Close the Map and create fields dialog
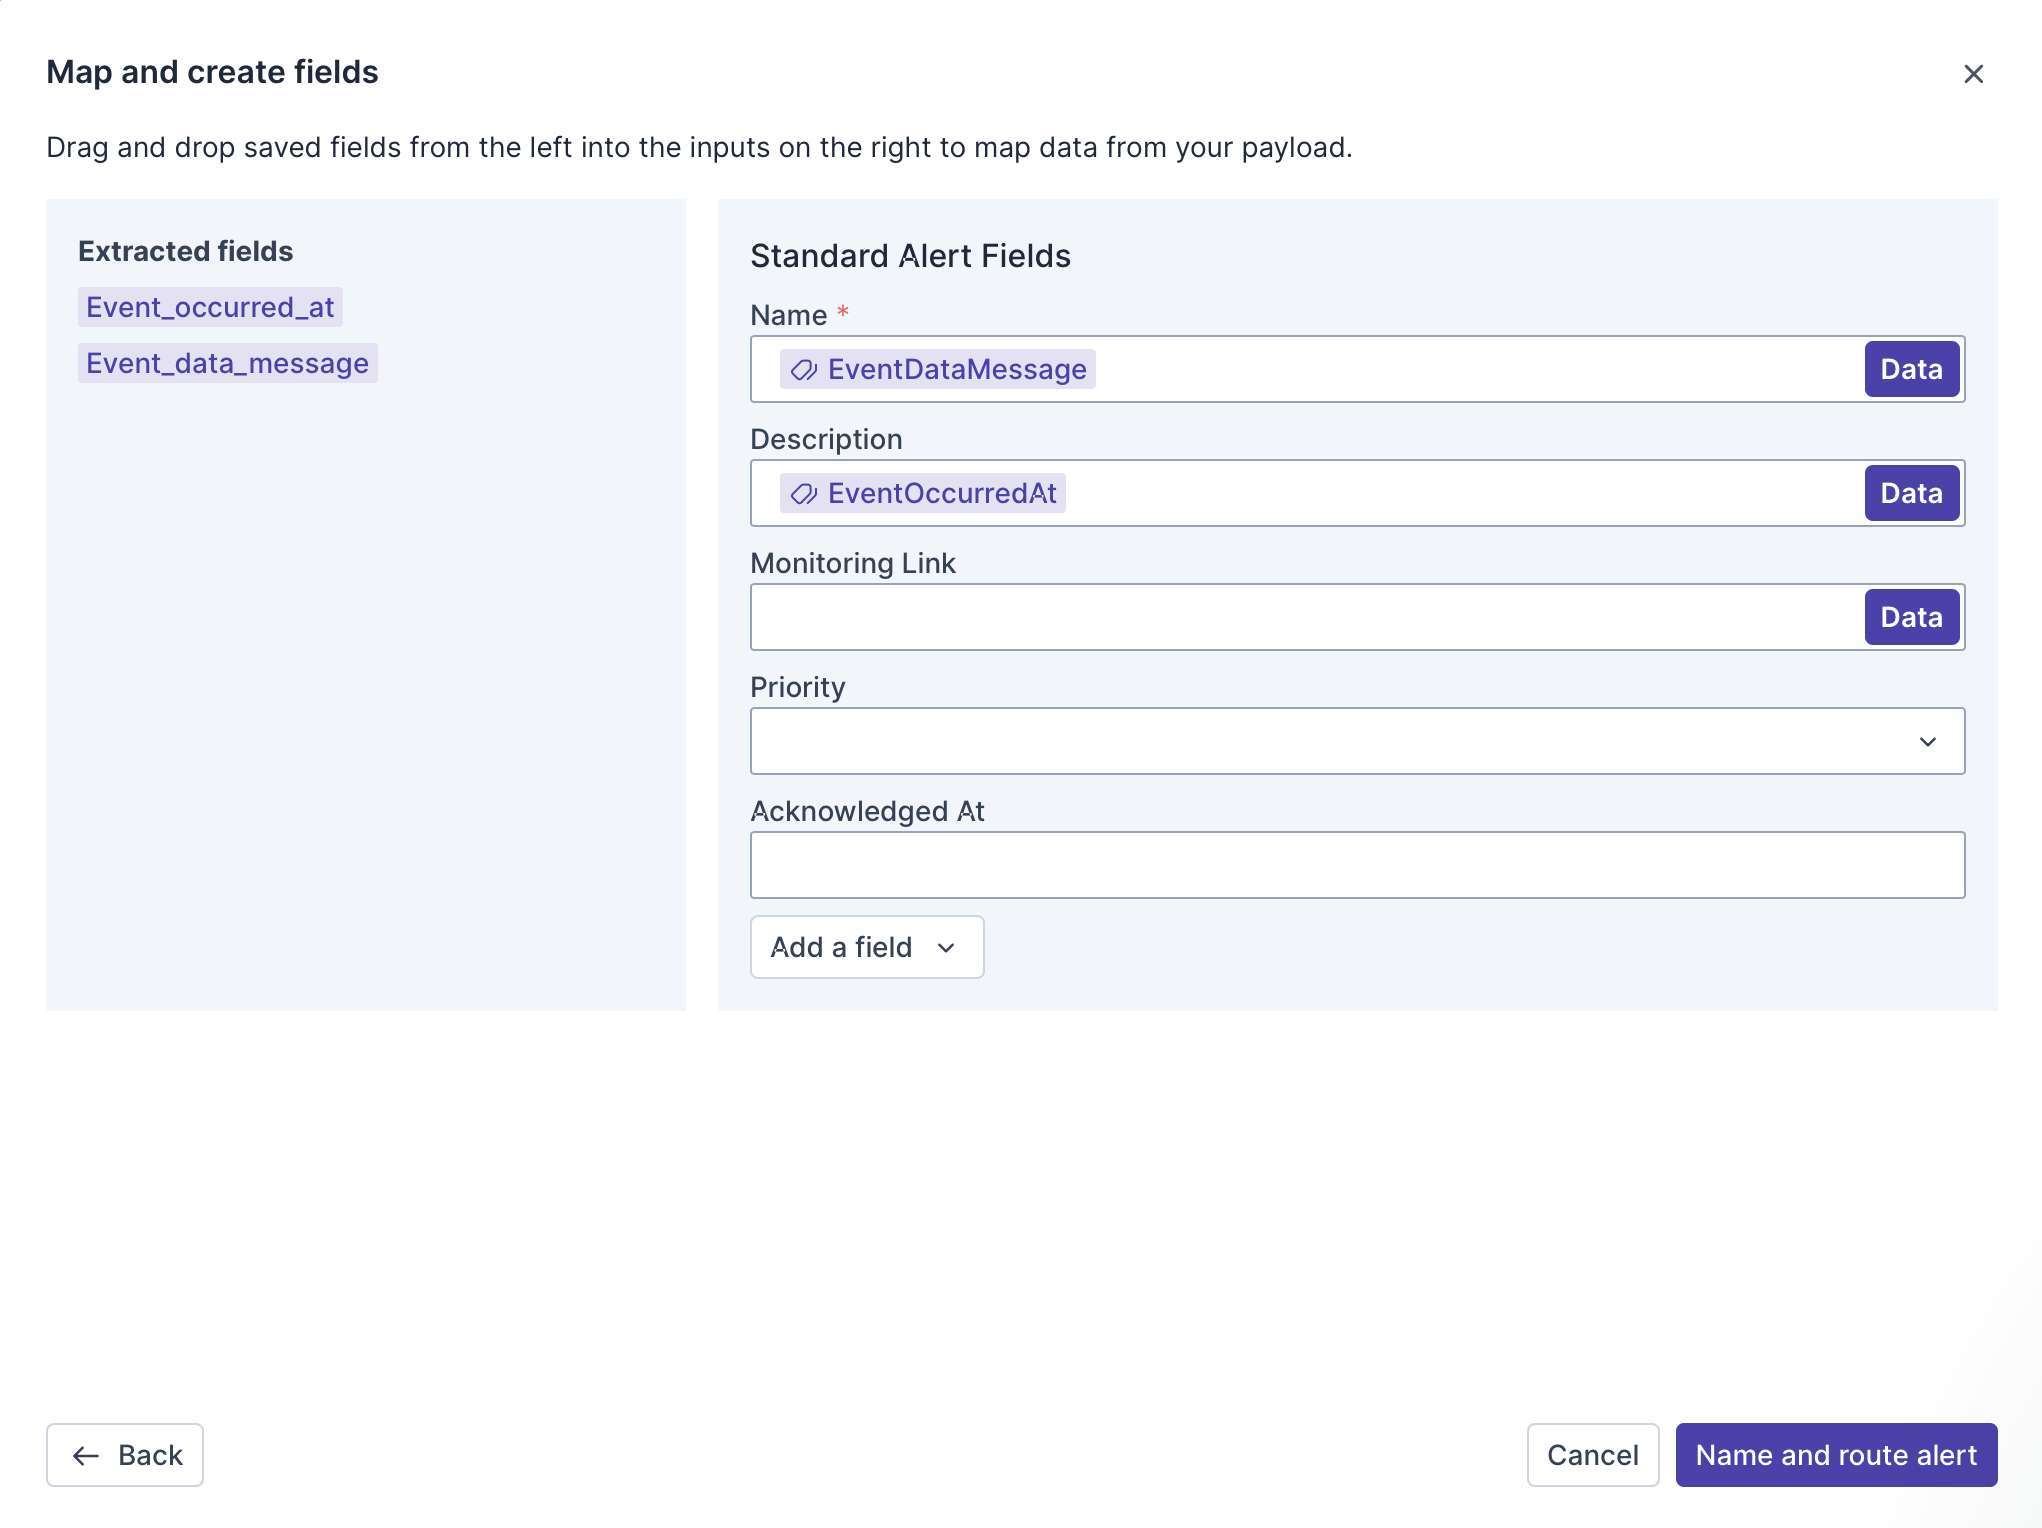2042x1528 pixels. point(1973,74)
